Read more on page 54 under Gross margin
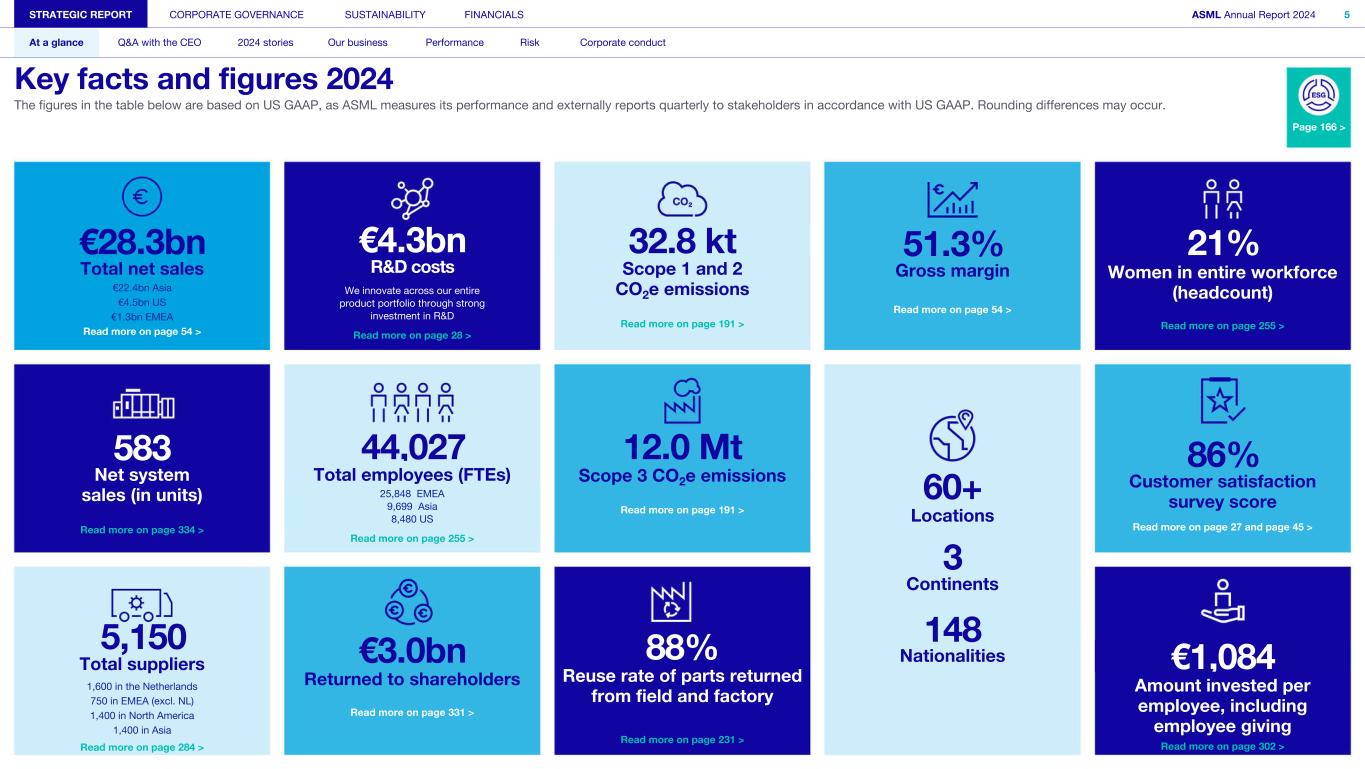Viewport: 1365px width, 769px height. coord(952,310)
